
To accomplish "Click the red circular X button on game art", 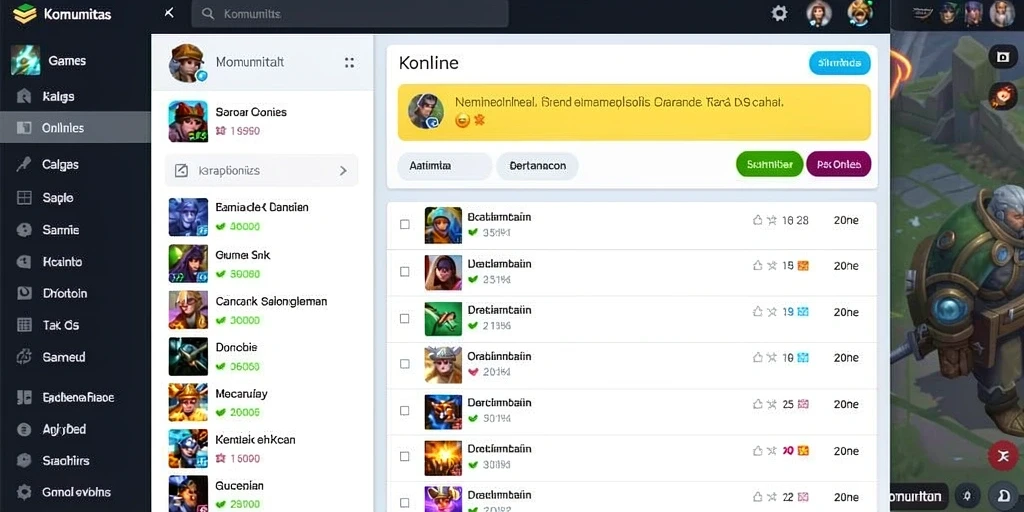I will click(x=1002, y=455).
